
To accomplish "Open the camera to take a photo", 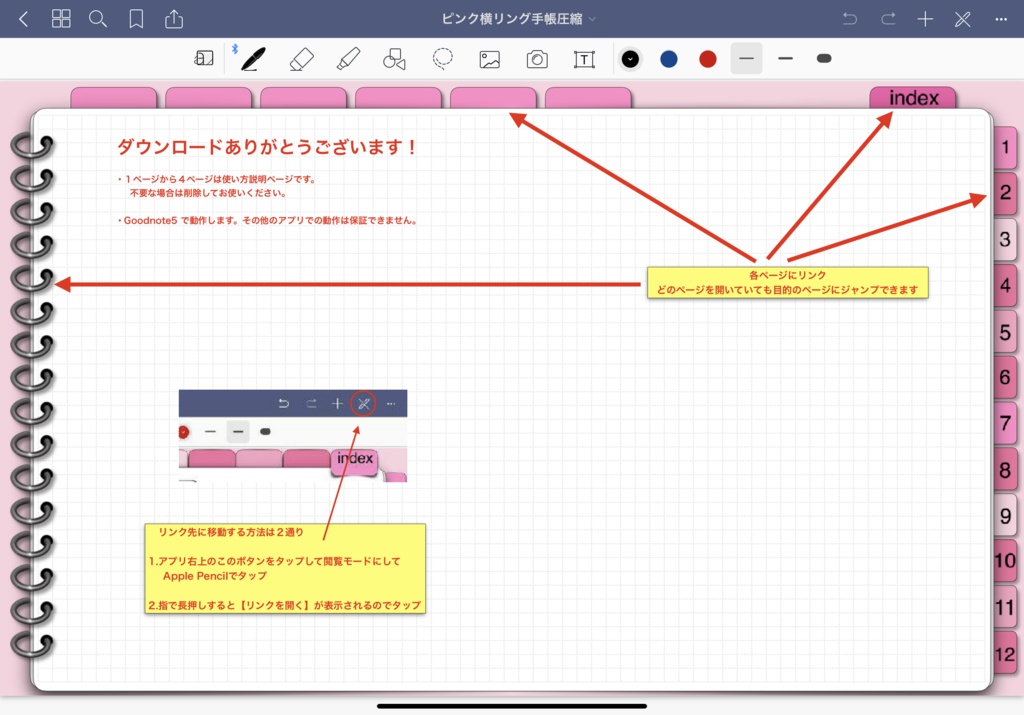I will pos(537,58).
